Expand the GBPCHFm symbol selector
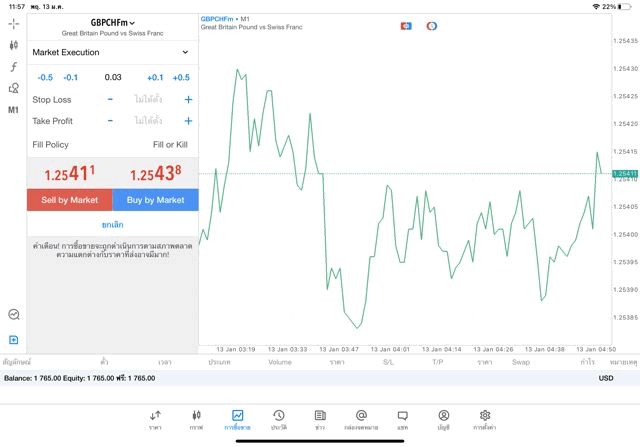This screenshot has height=447, width=640. [x=112, y=22]
